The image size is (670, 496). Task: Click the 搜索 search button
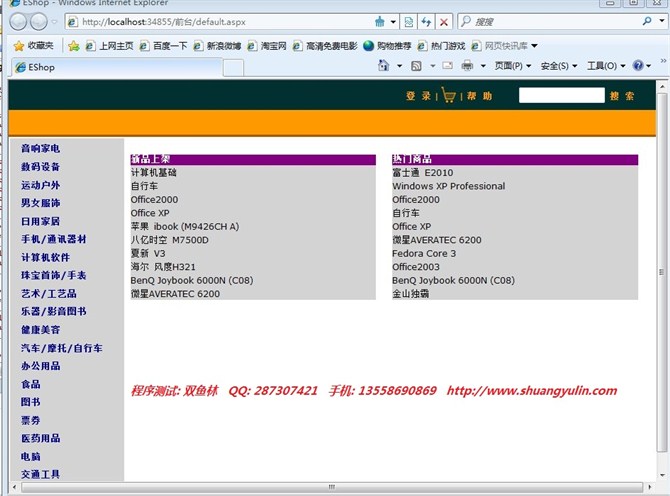click(622, 96)
